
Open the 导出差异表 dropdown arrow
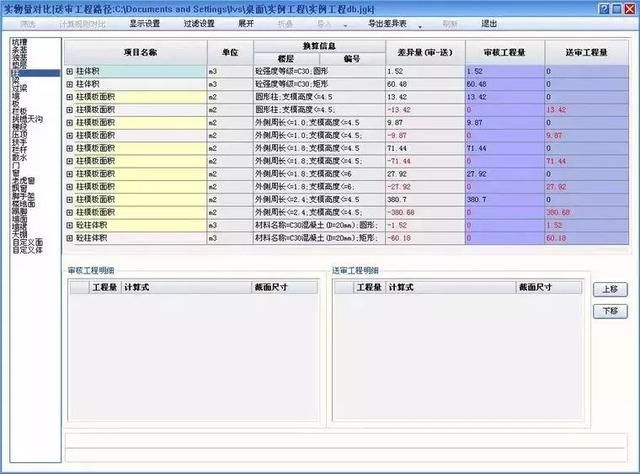point(419,23)
